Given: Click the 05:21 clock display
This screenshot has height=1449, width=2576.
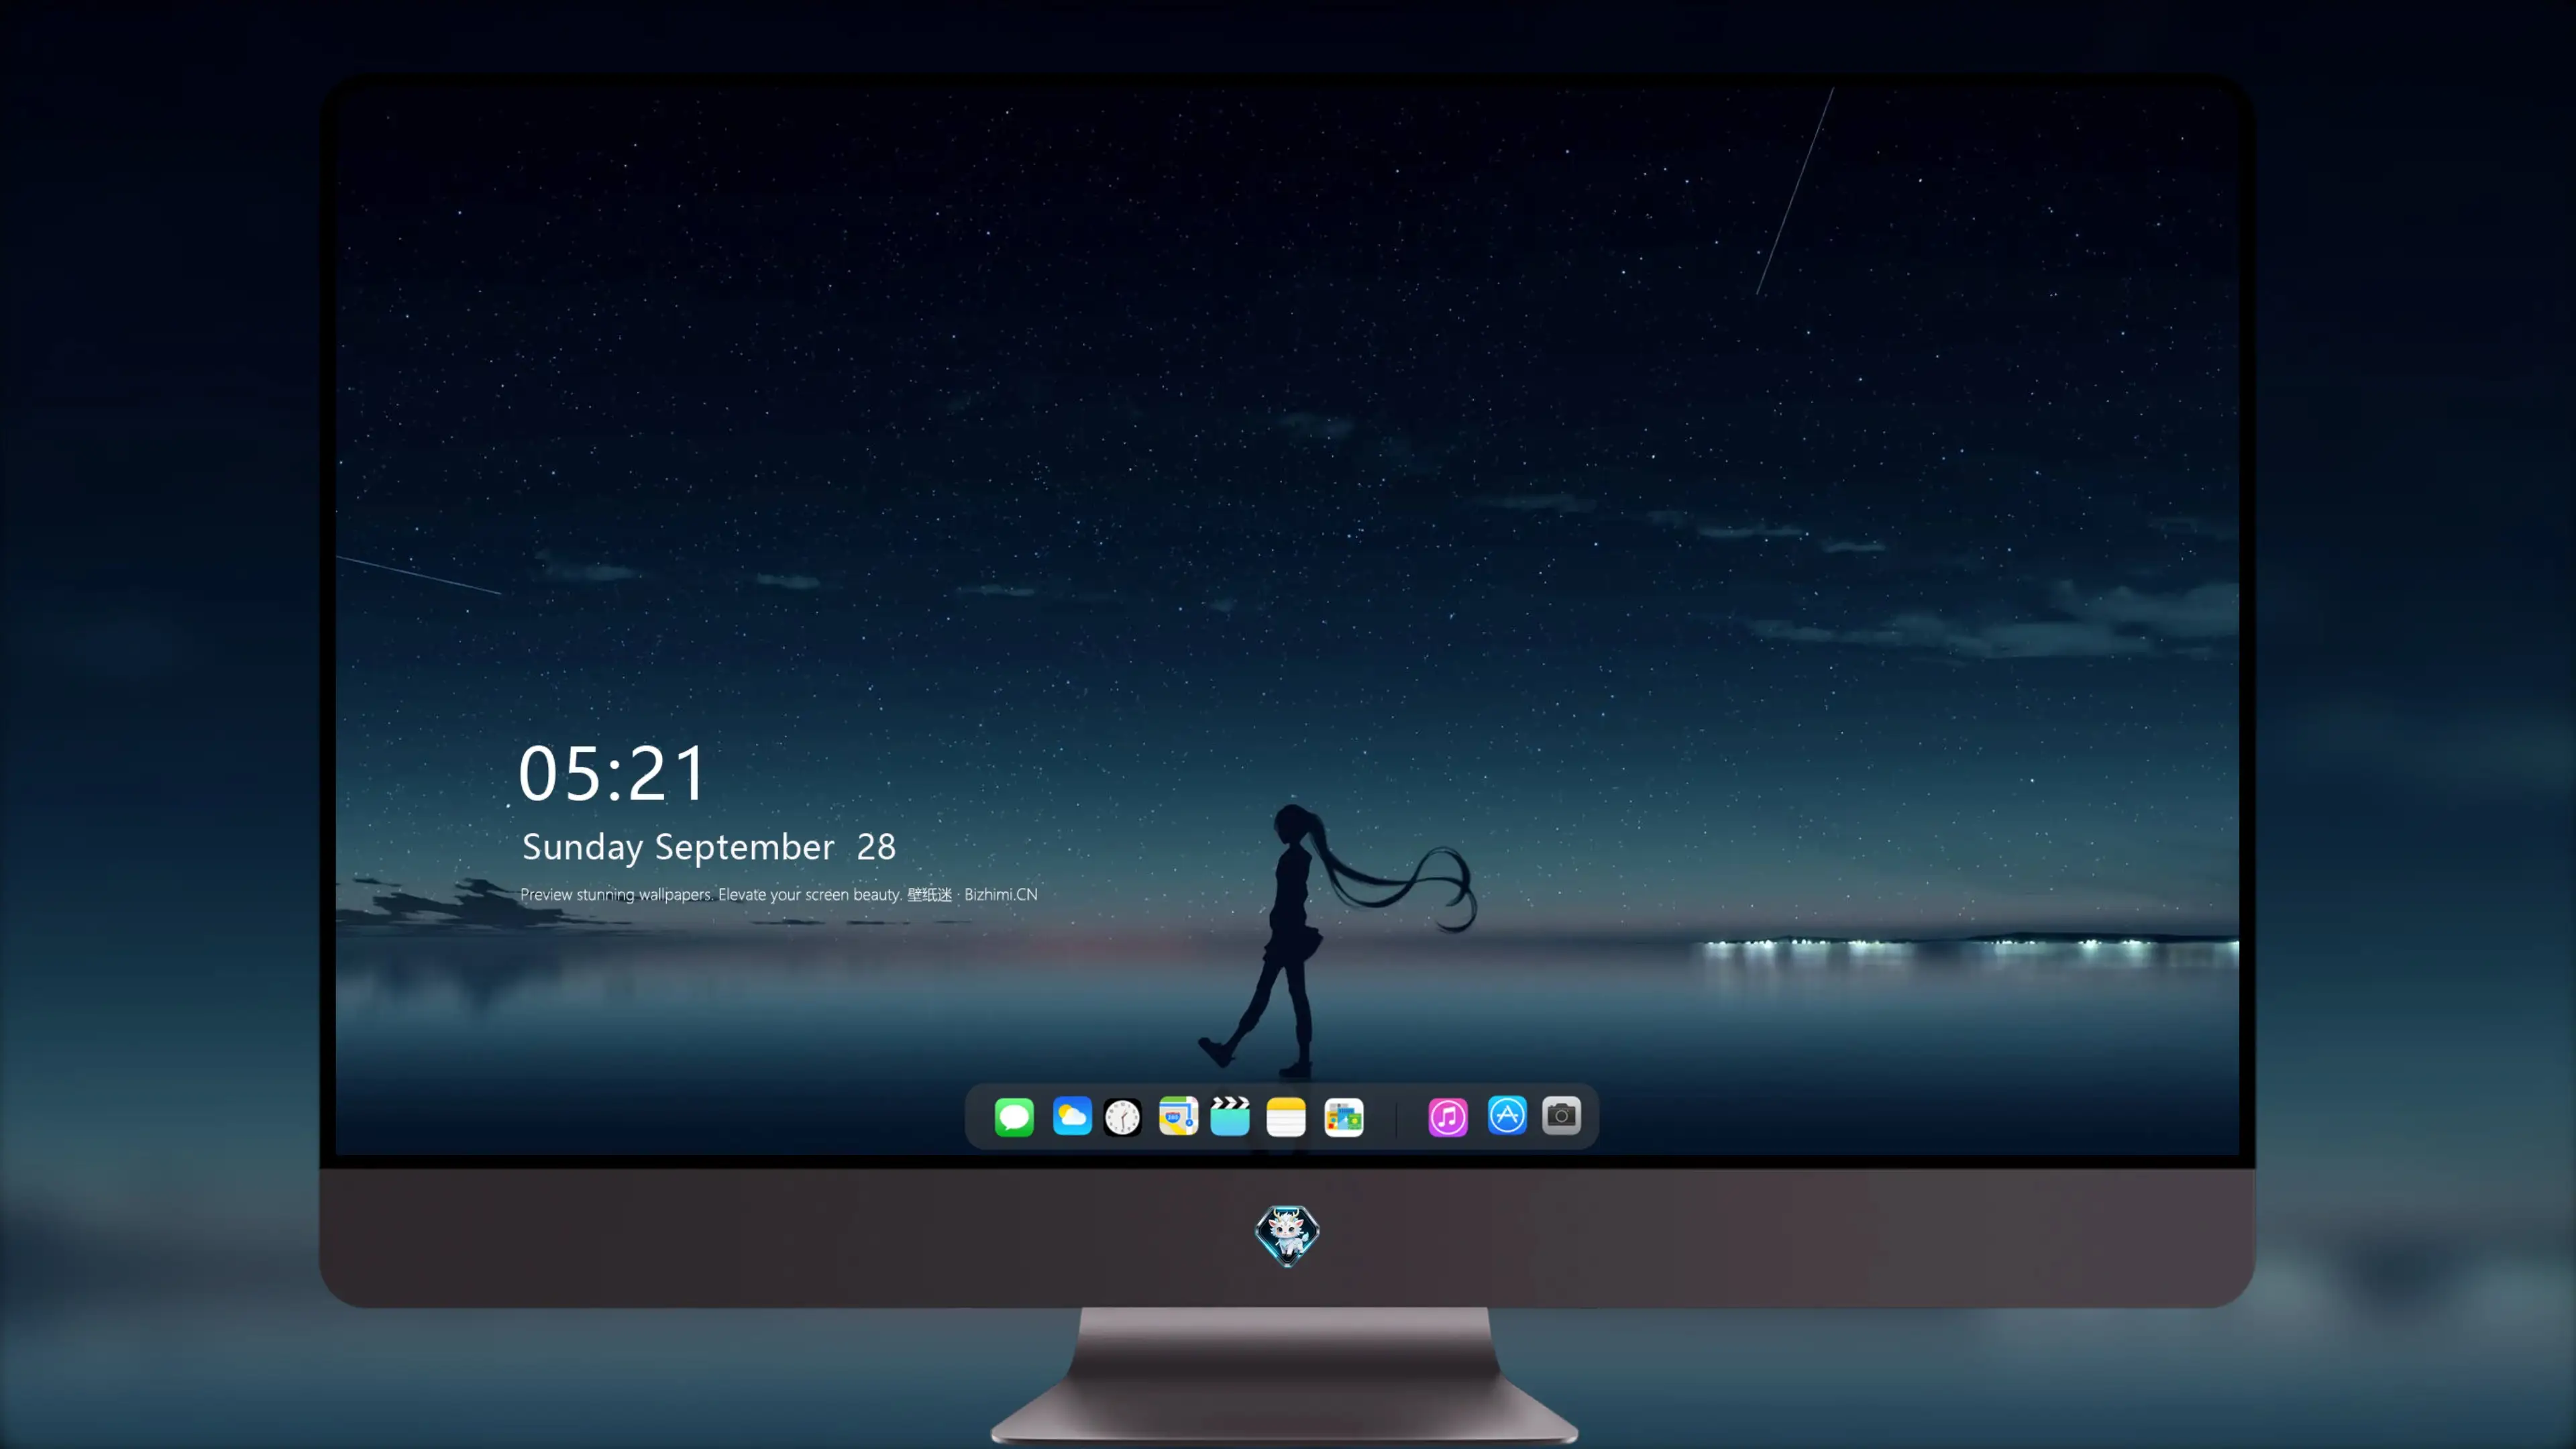Looking at the screenshot, I should pos(612,773).
